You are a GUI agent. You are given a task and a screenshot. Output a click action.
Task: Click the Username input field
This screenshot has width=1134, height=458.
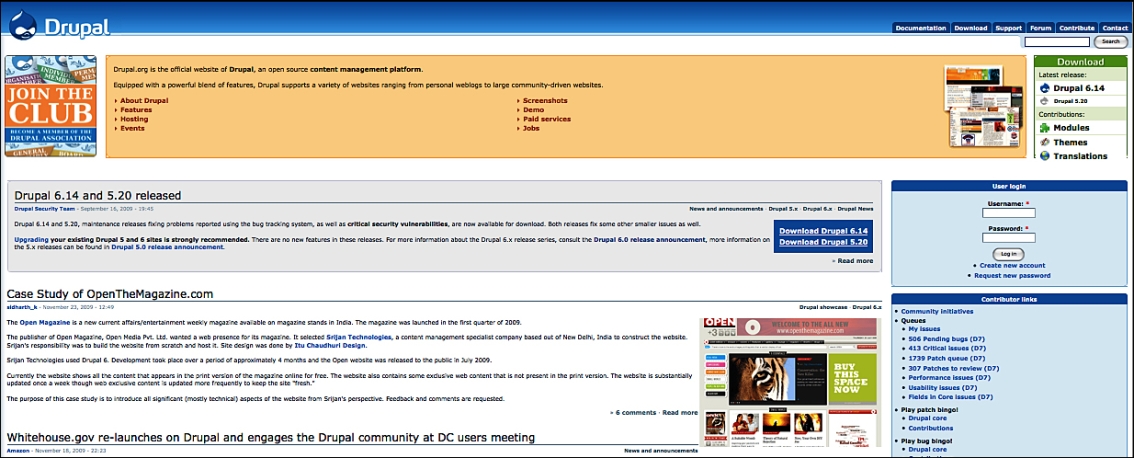1008,213
